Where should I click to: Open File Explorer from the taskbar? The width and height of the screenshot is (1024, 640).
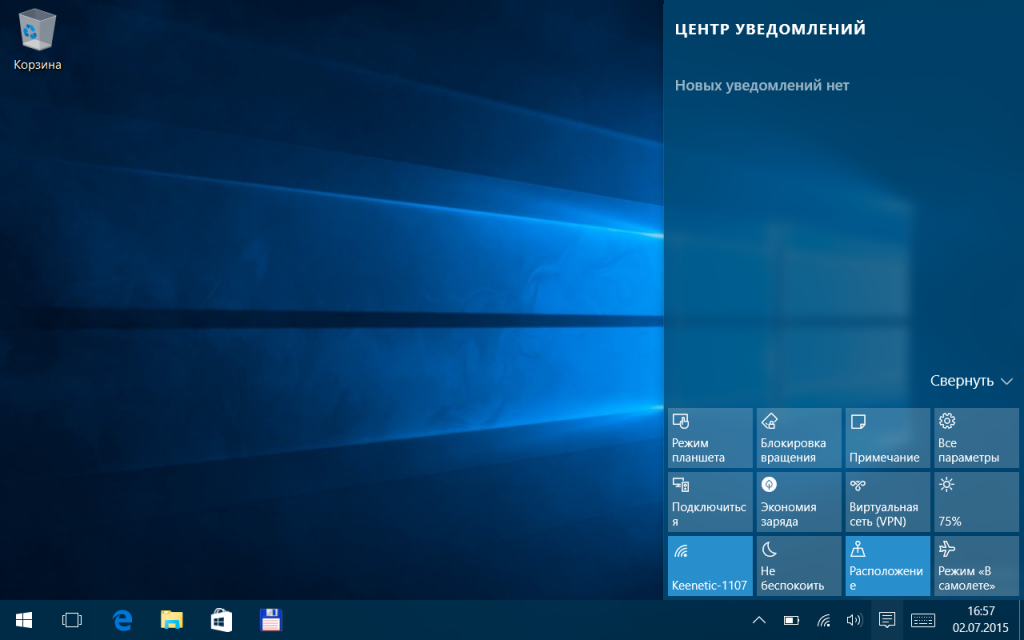[x=172, y=620]
